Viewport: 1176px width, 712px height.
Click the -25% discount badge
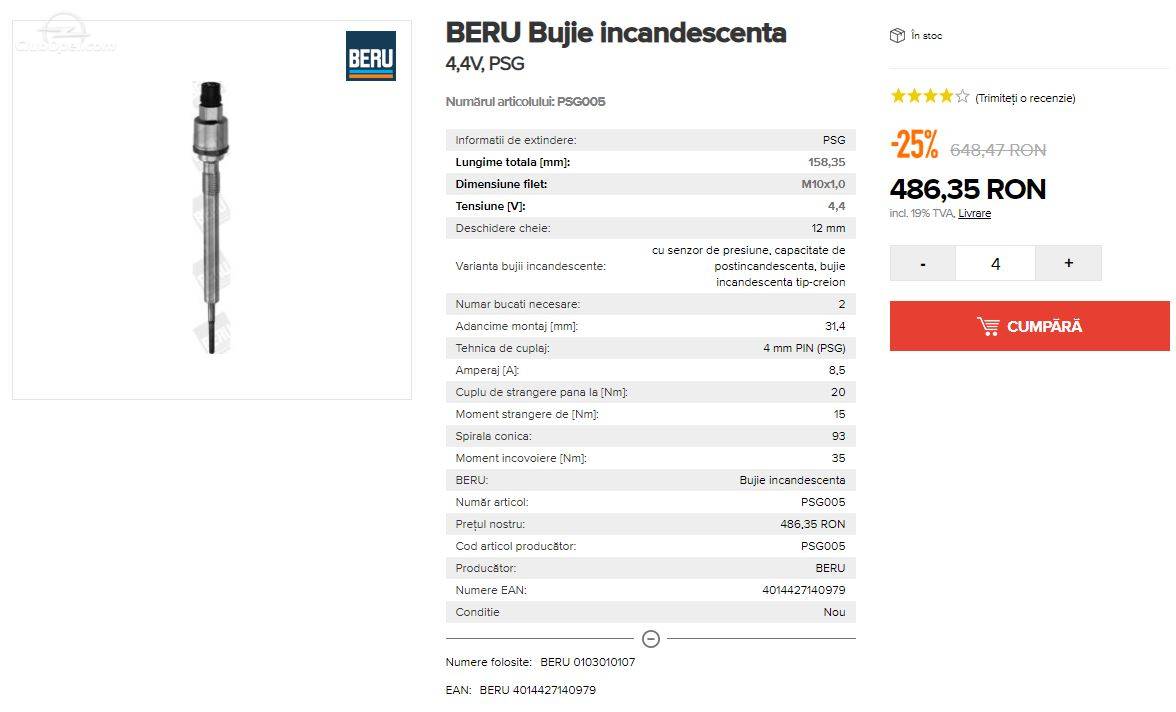click(914, 144)
